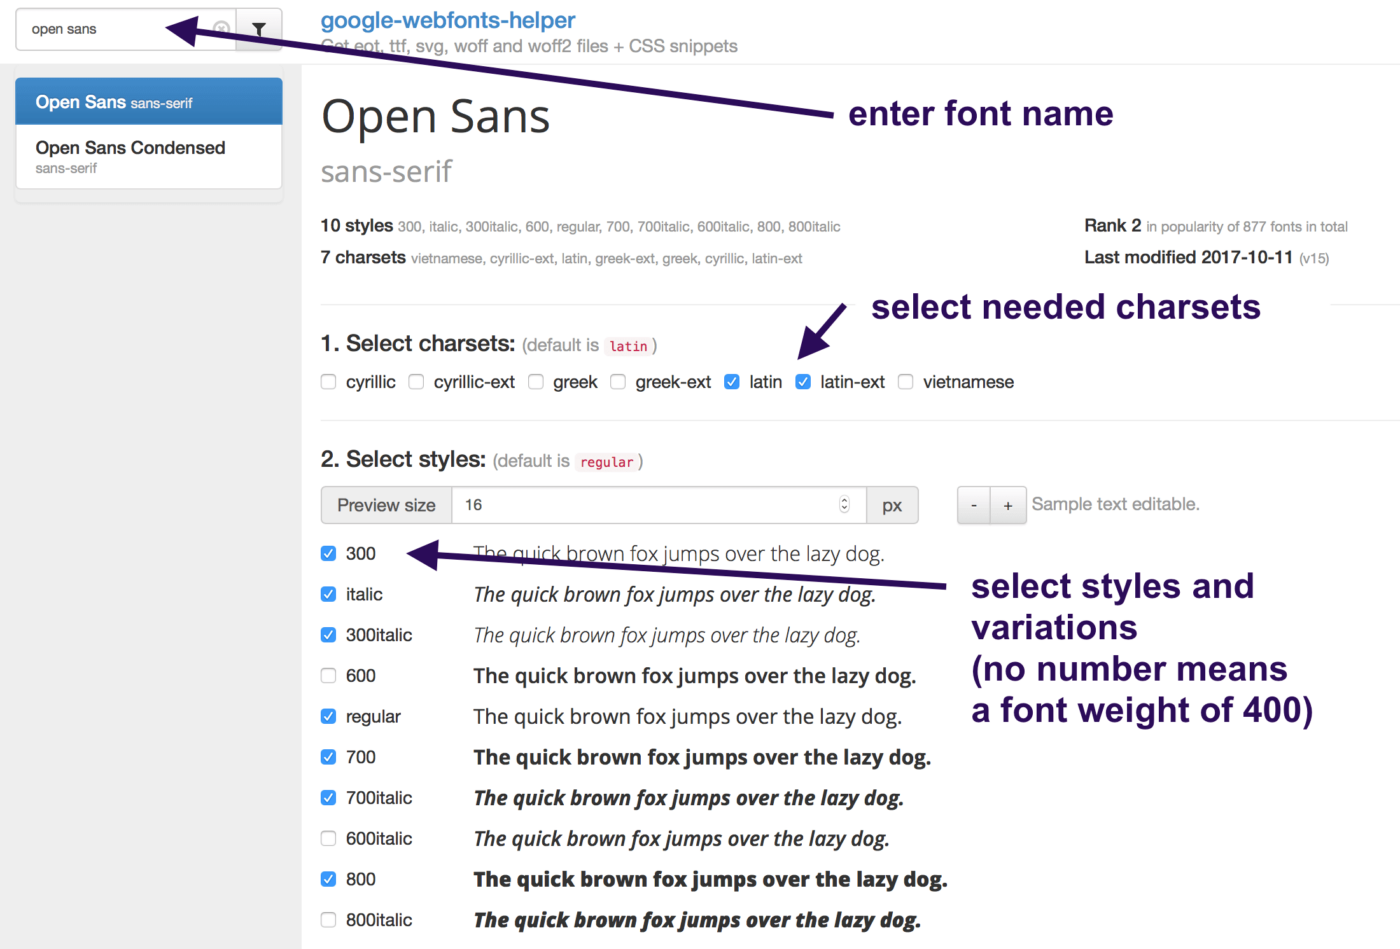Image resolution: width=1400 pixels, height=949 pixels.
Task: Open the font filter funnel icon
Action: click(x=258, y=29)
